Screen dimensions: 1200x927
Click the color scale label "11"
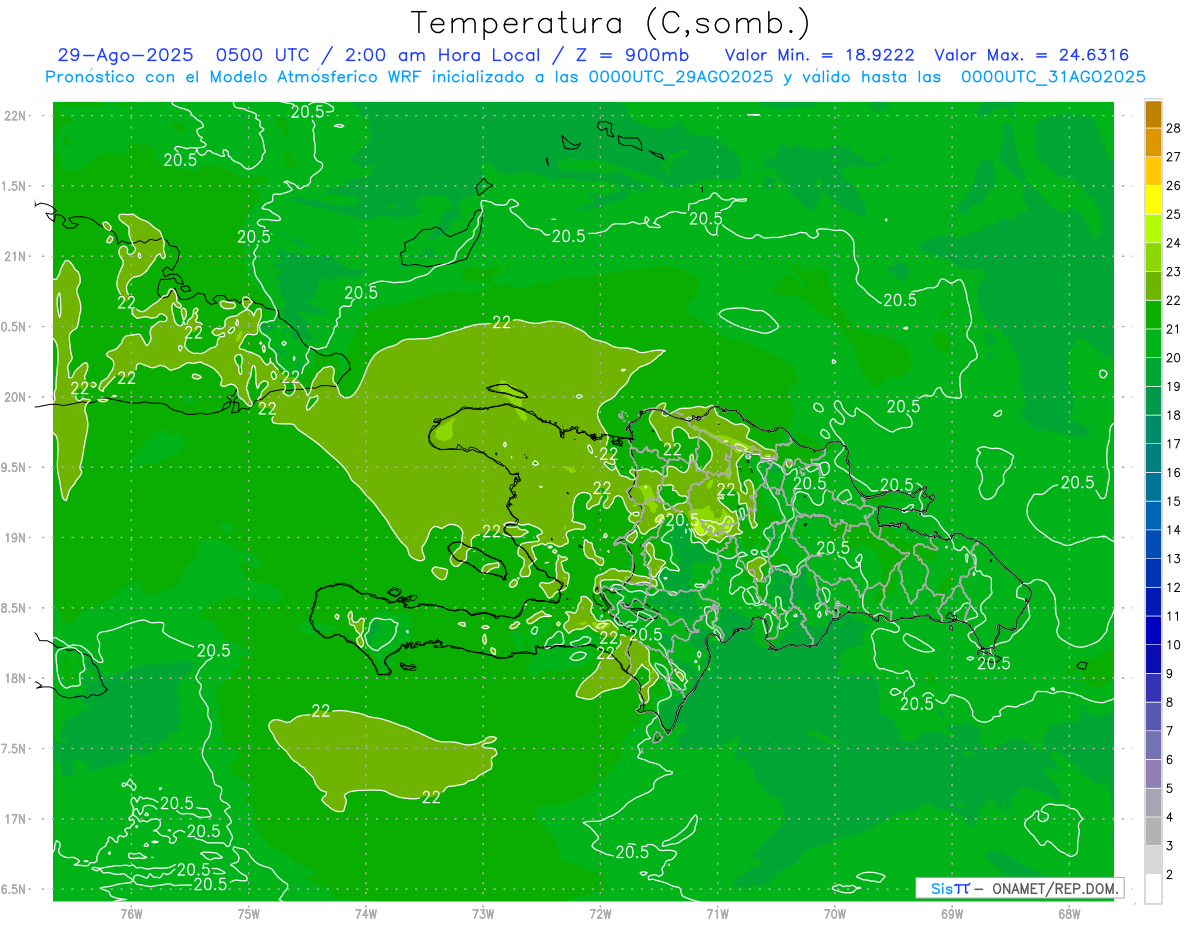(x=1174, y=616)
